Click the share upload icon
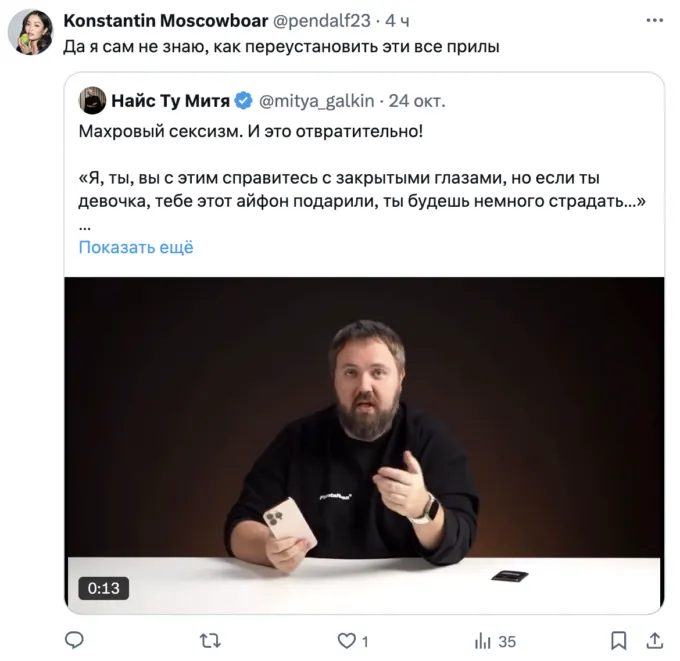This screenshot has width=680, height=661. [654, 640]
